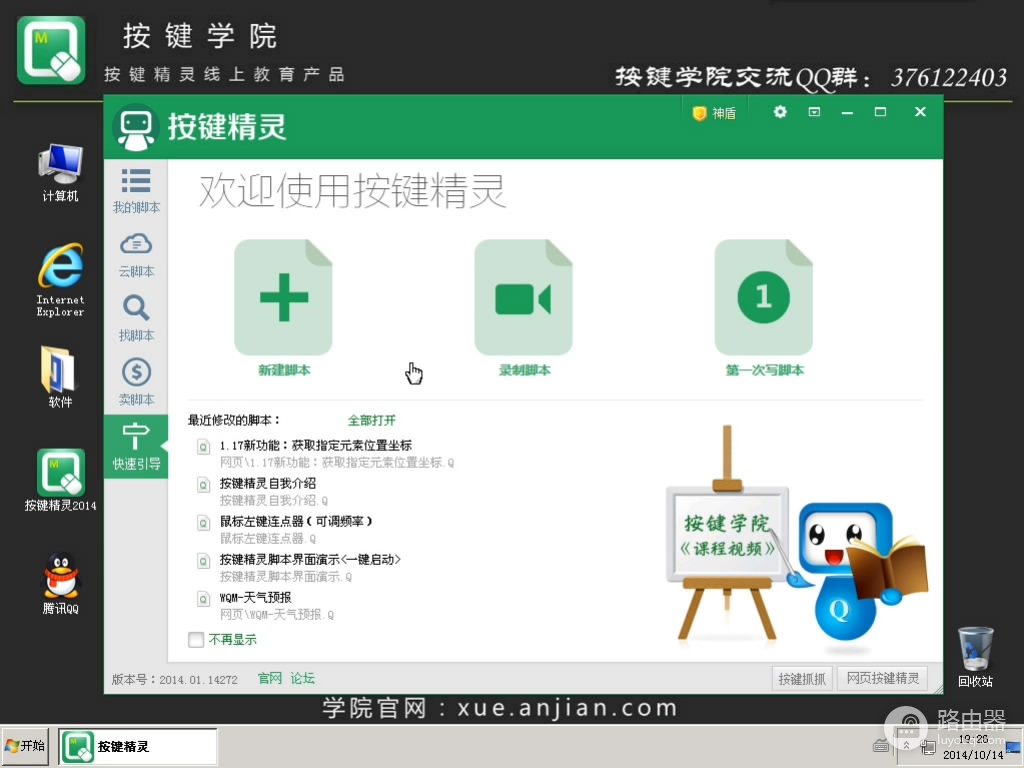Select the 回收站 recycle bin icon

976,656
